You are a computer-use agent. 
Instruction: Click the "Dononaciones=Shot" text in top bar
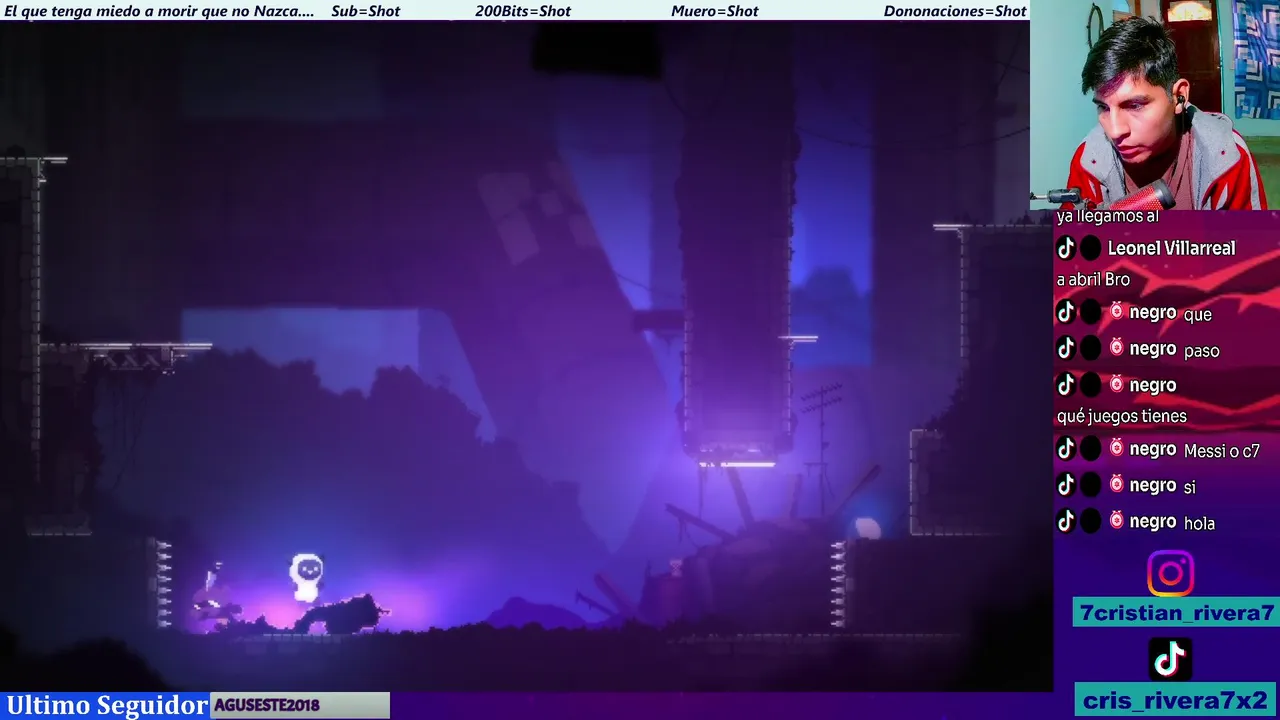[x=955, y=11]
